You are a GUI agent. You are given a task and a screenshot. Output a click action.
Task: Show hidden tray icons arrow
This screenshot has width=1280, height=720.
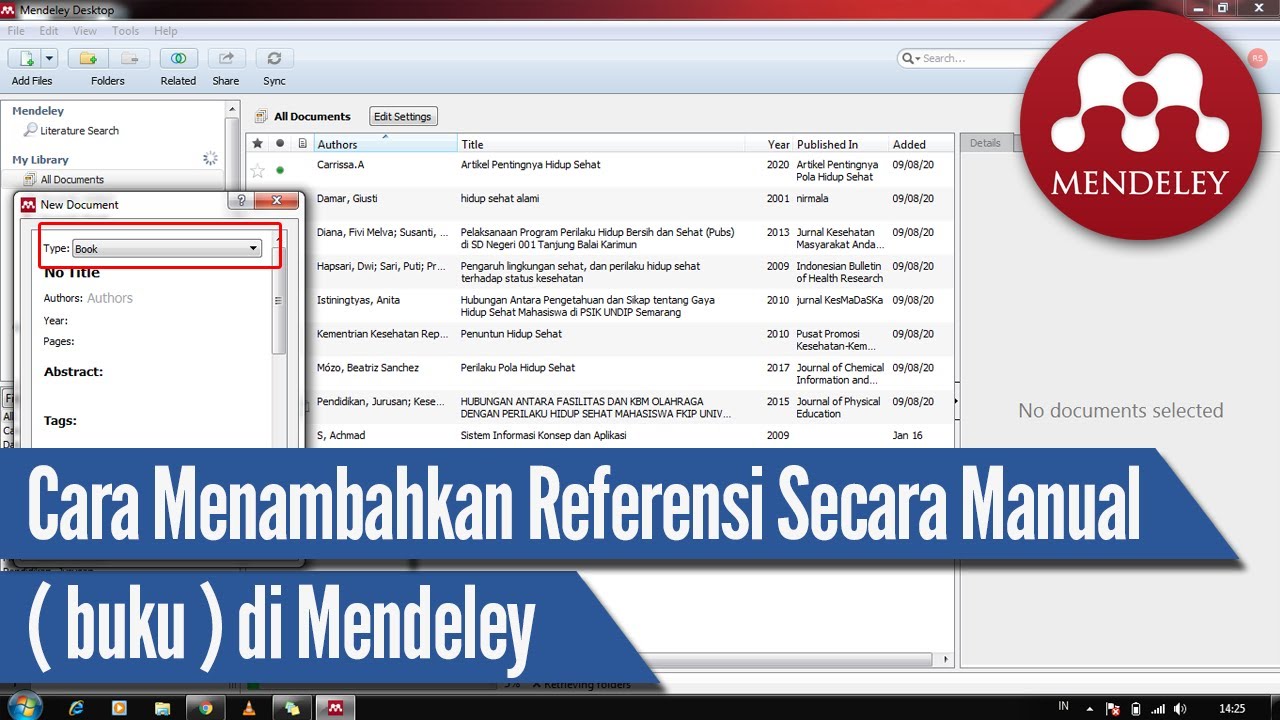click(x=1091, y=708)
